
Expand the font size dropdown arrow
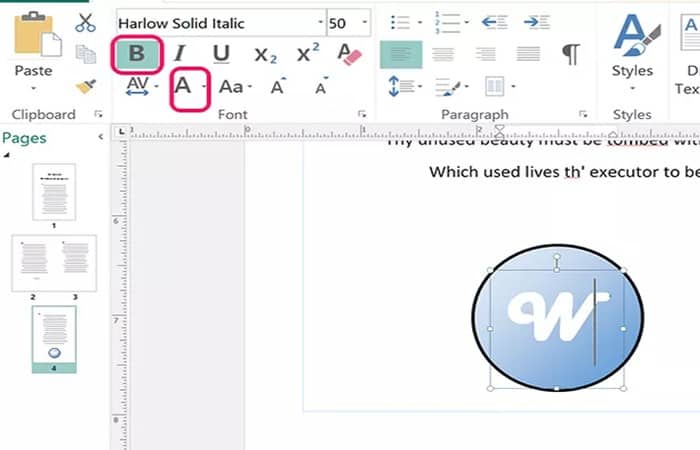365,22
